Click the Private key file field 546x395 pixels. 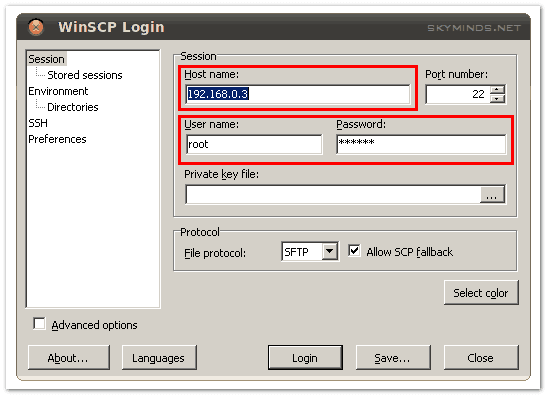[333, 194]
